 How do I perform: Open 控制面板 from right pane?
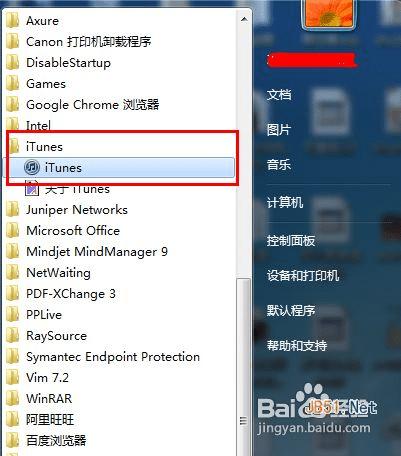291,240
